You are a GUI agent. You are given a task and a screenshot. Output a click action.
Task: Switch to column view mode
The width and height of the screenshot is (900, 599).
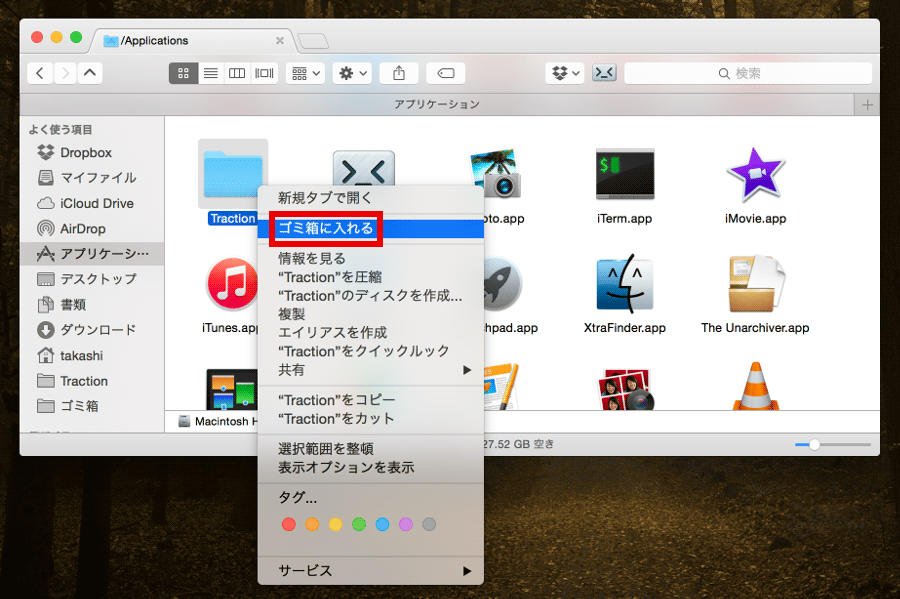click(237, 73)
